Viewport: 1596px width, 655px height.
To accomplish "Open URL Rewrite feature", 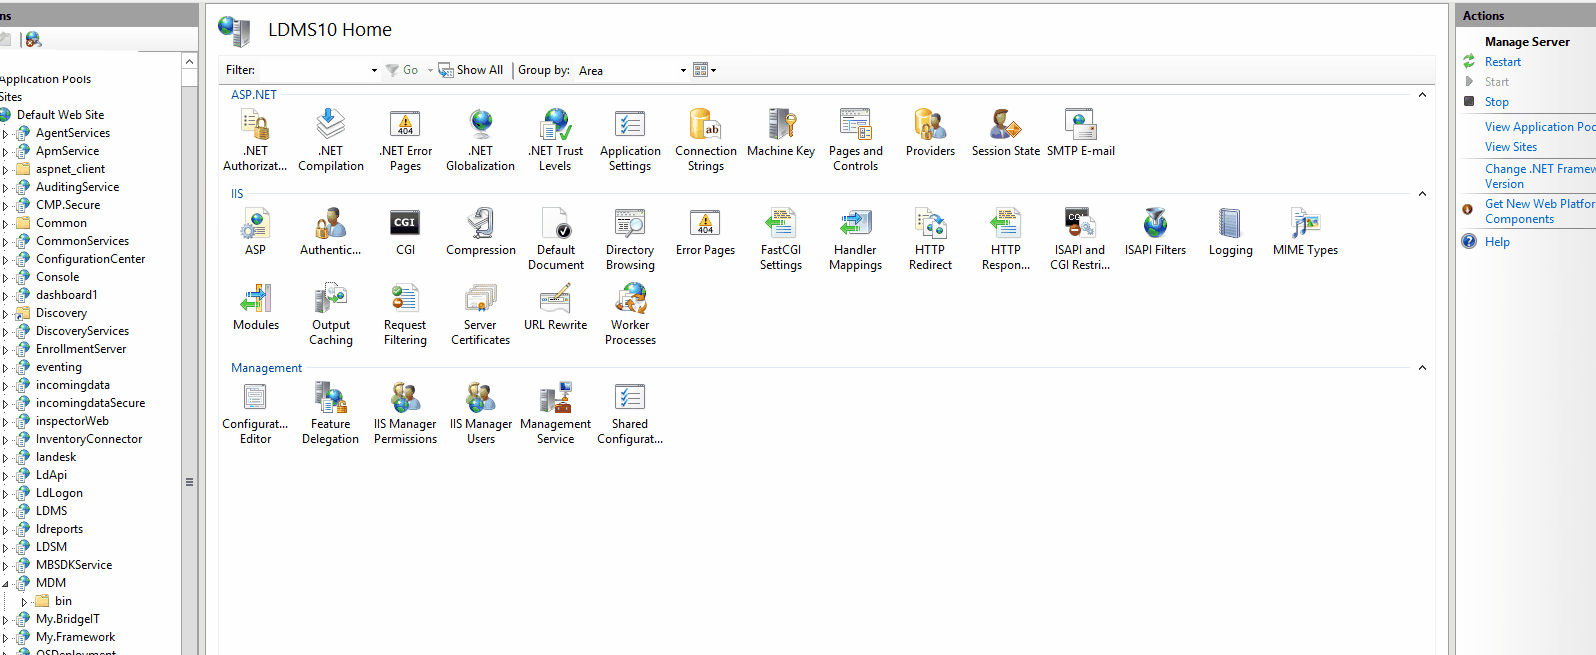I will (x=556, y=306).
